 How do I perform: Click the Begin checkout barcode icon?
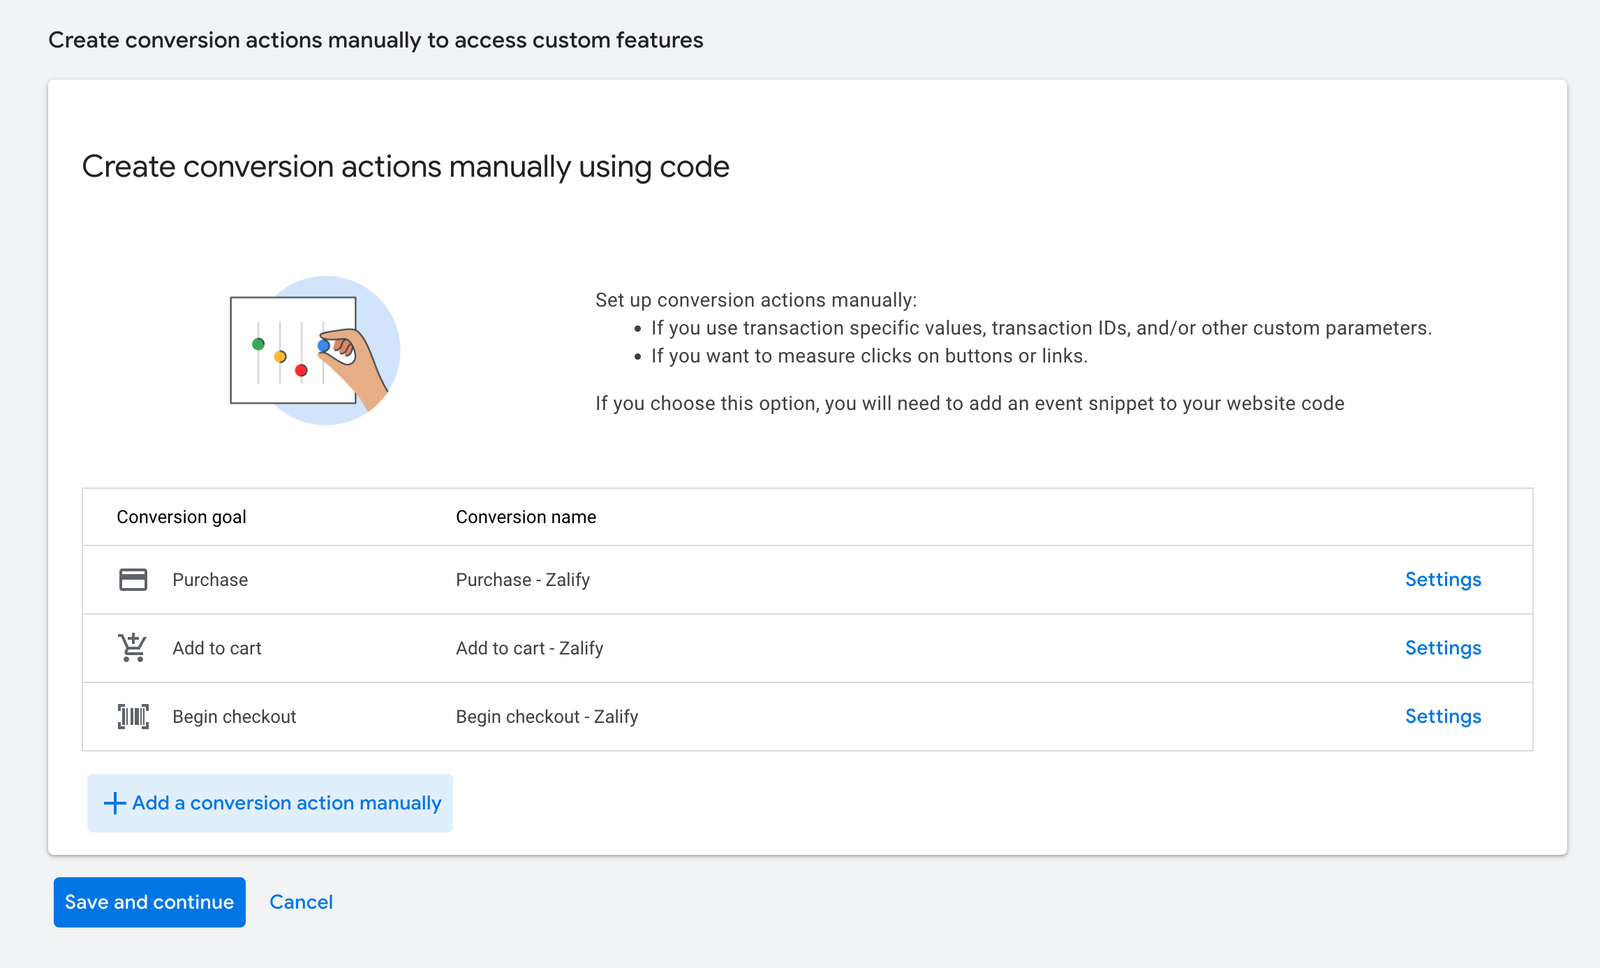pos(133,717)
